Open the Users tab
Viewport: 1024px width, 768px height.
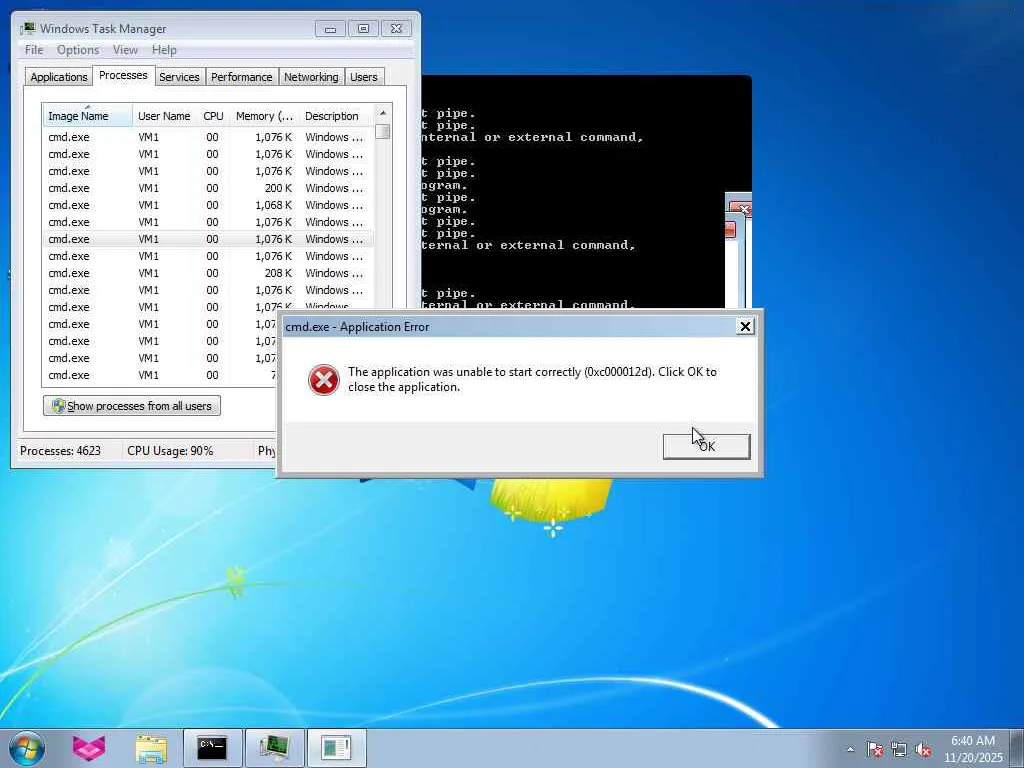(364, 76)
